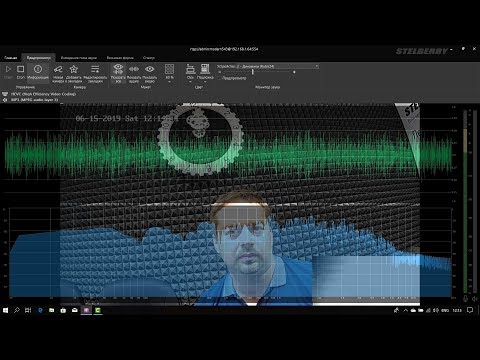
Task: Click the input language indicator in tray
Action: (x=445, y=310)
